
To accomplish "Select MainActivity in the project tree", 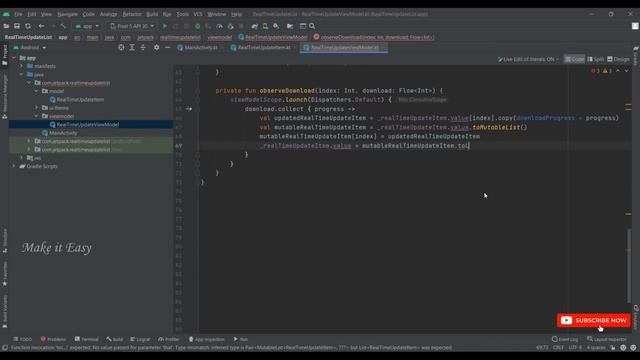I will [63, 133].
